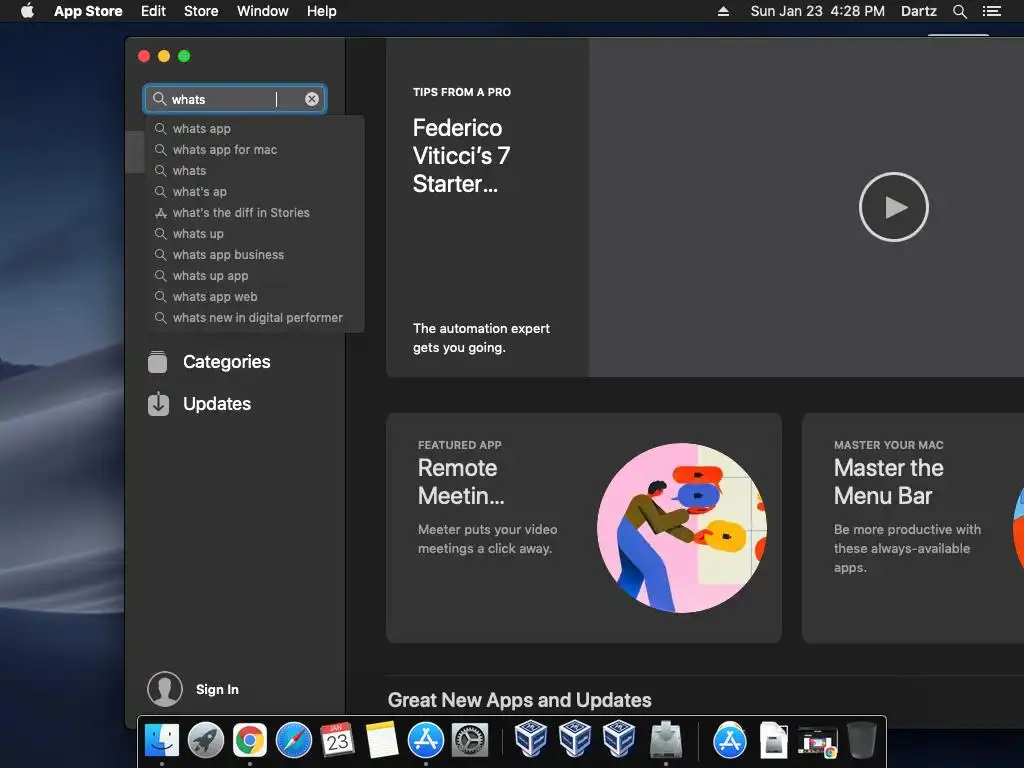Pick the 'whats app web' suggestion
The height and width of the screenshot is (768, 1024).
point(255,296)
